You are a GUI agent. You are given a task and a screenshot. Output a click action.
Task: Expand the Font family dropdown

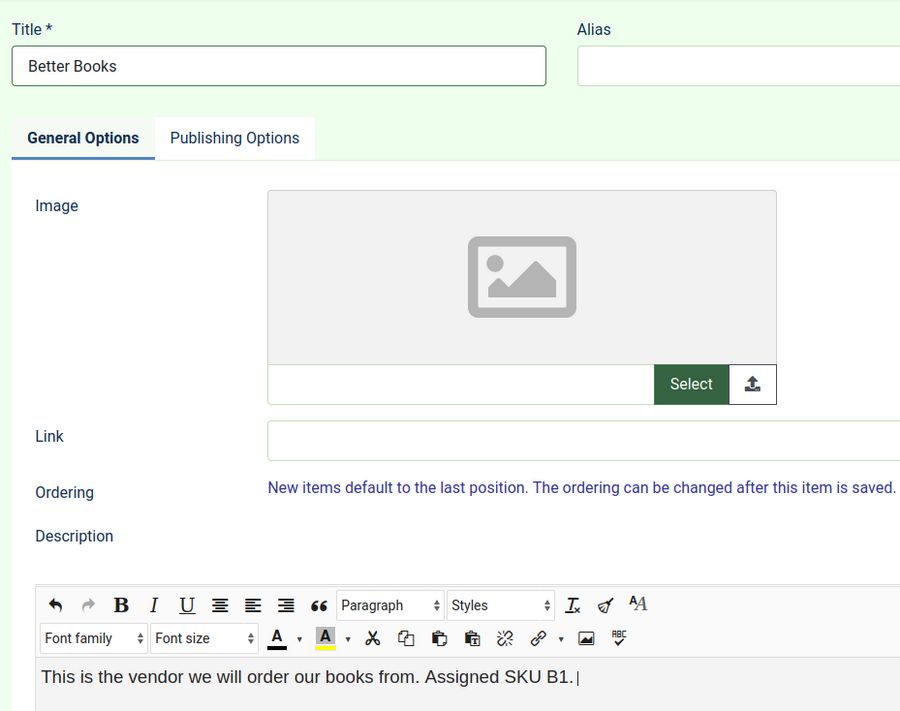94,638
